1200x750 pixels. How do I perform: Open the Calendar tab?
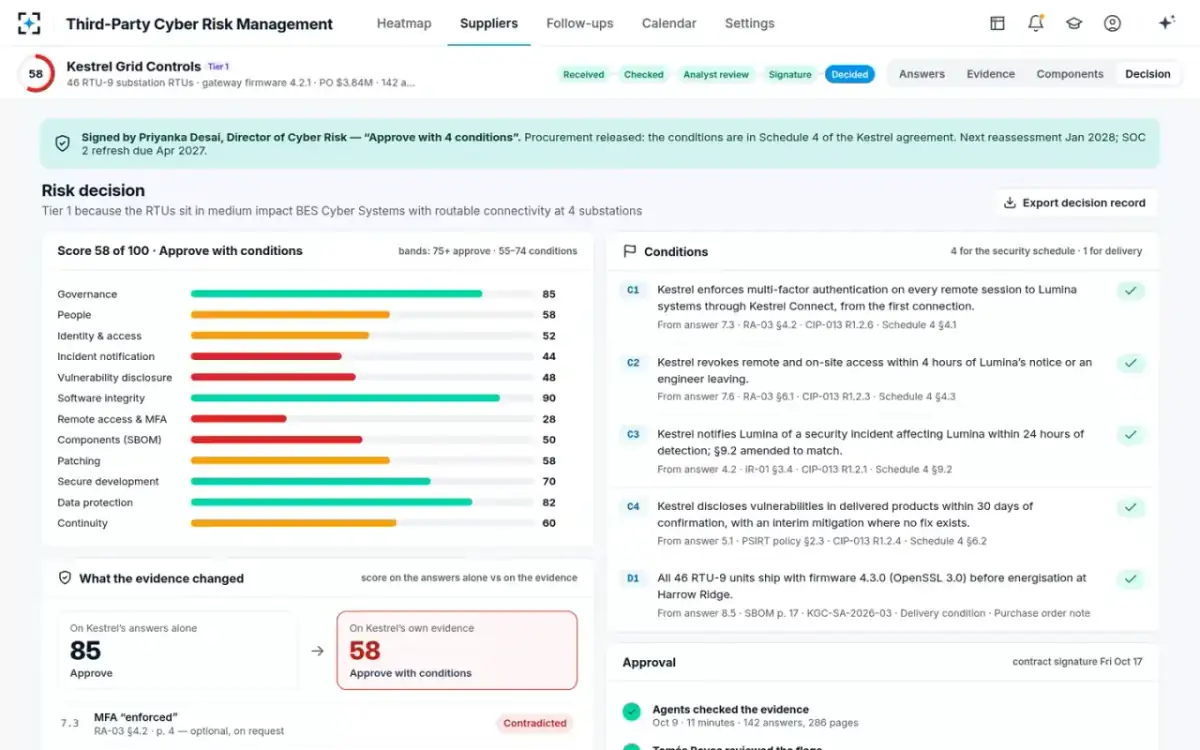point(669,23)
